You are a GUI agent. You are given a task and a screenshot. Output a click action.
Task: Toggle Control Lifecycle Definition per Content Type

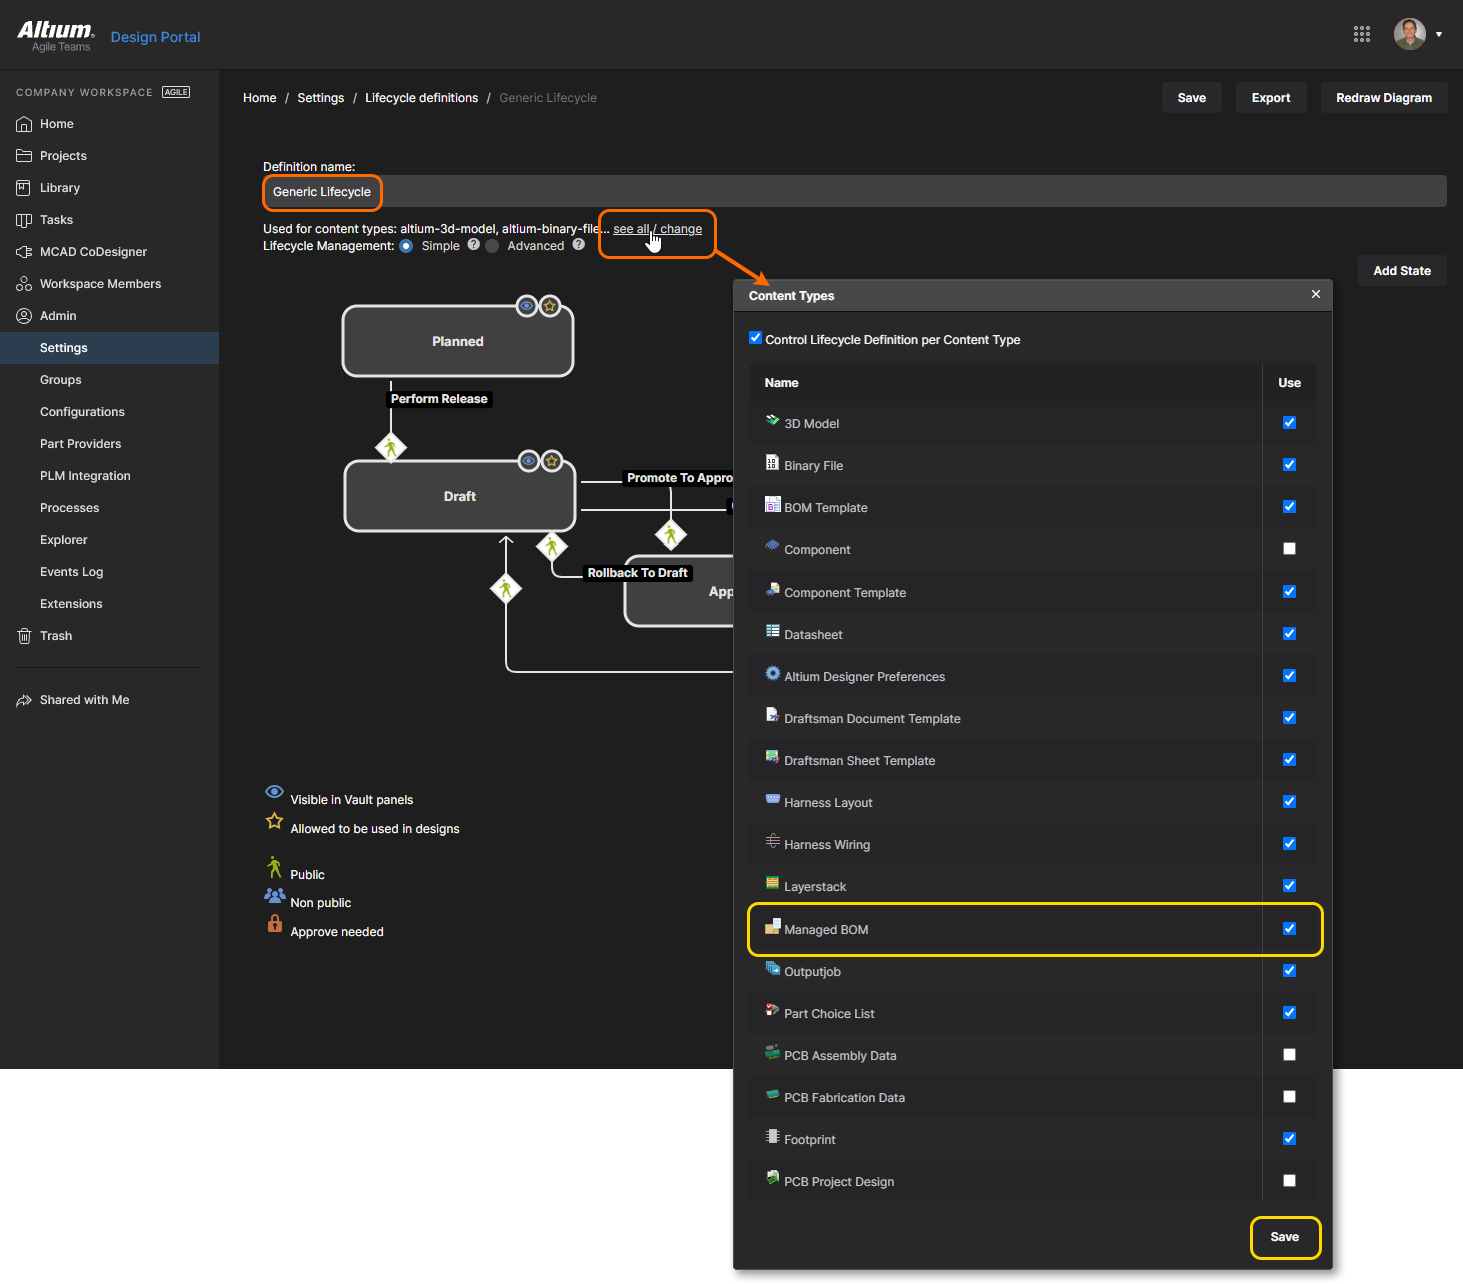coord(756,338)
